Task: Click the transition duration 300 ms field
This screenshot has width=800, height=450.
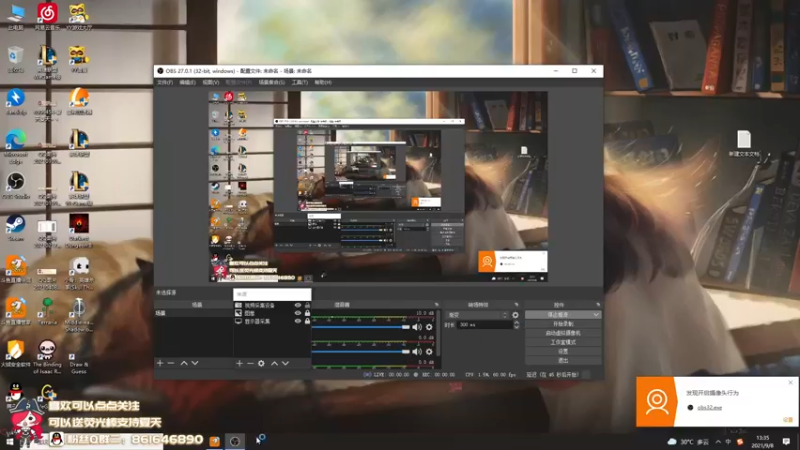Action: pyautogui.click(x=485, y=325)
